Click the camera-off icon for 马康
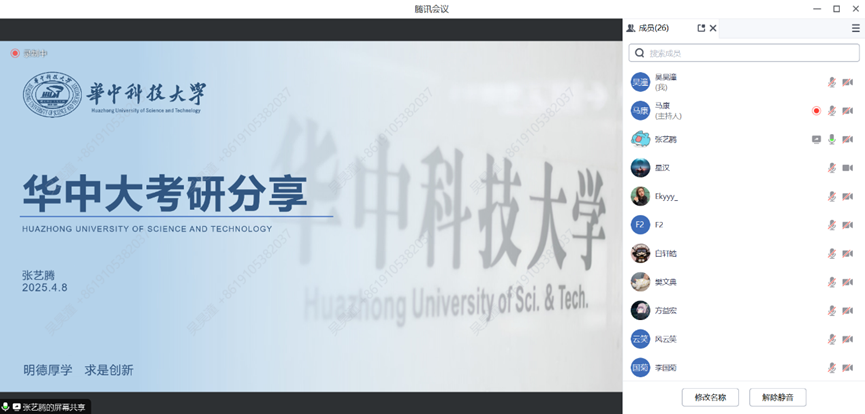865x414 pixels. tap(847, 111)
